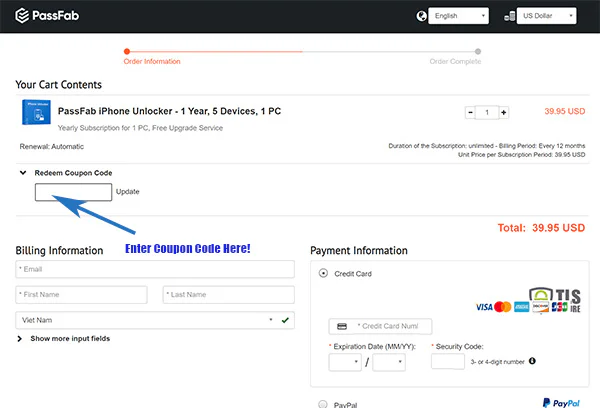Click the Mastercard logo

click(502, 307)
